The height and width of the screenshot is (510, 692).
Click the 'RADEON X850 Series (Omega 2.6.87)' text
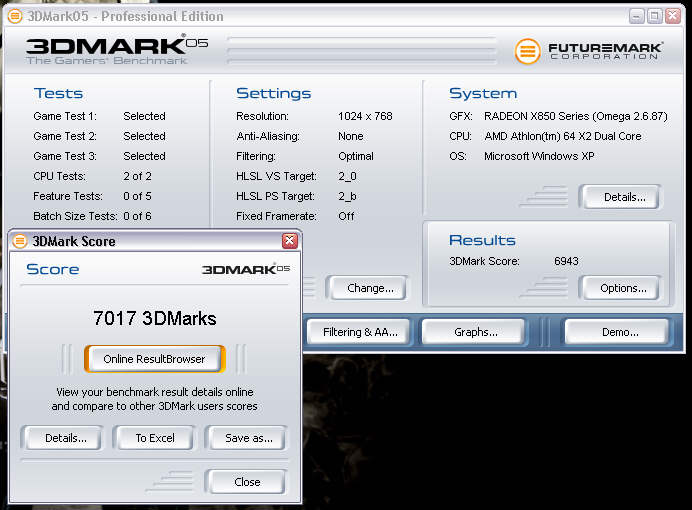pos(575,116)
